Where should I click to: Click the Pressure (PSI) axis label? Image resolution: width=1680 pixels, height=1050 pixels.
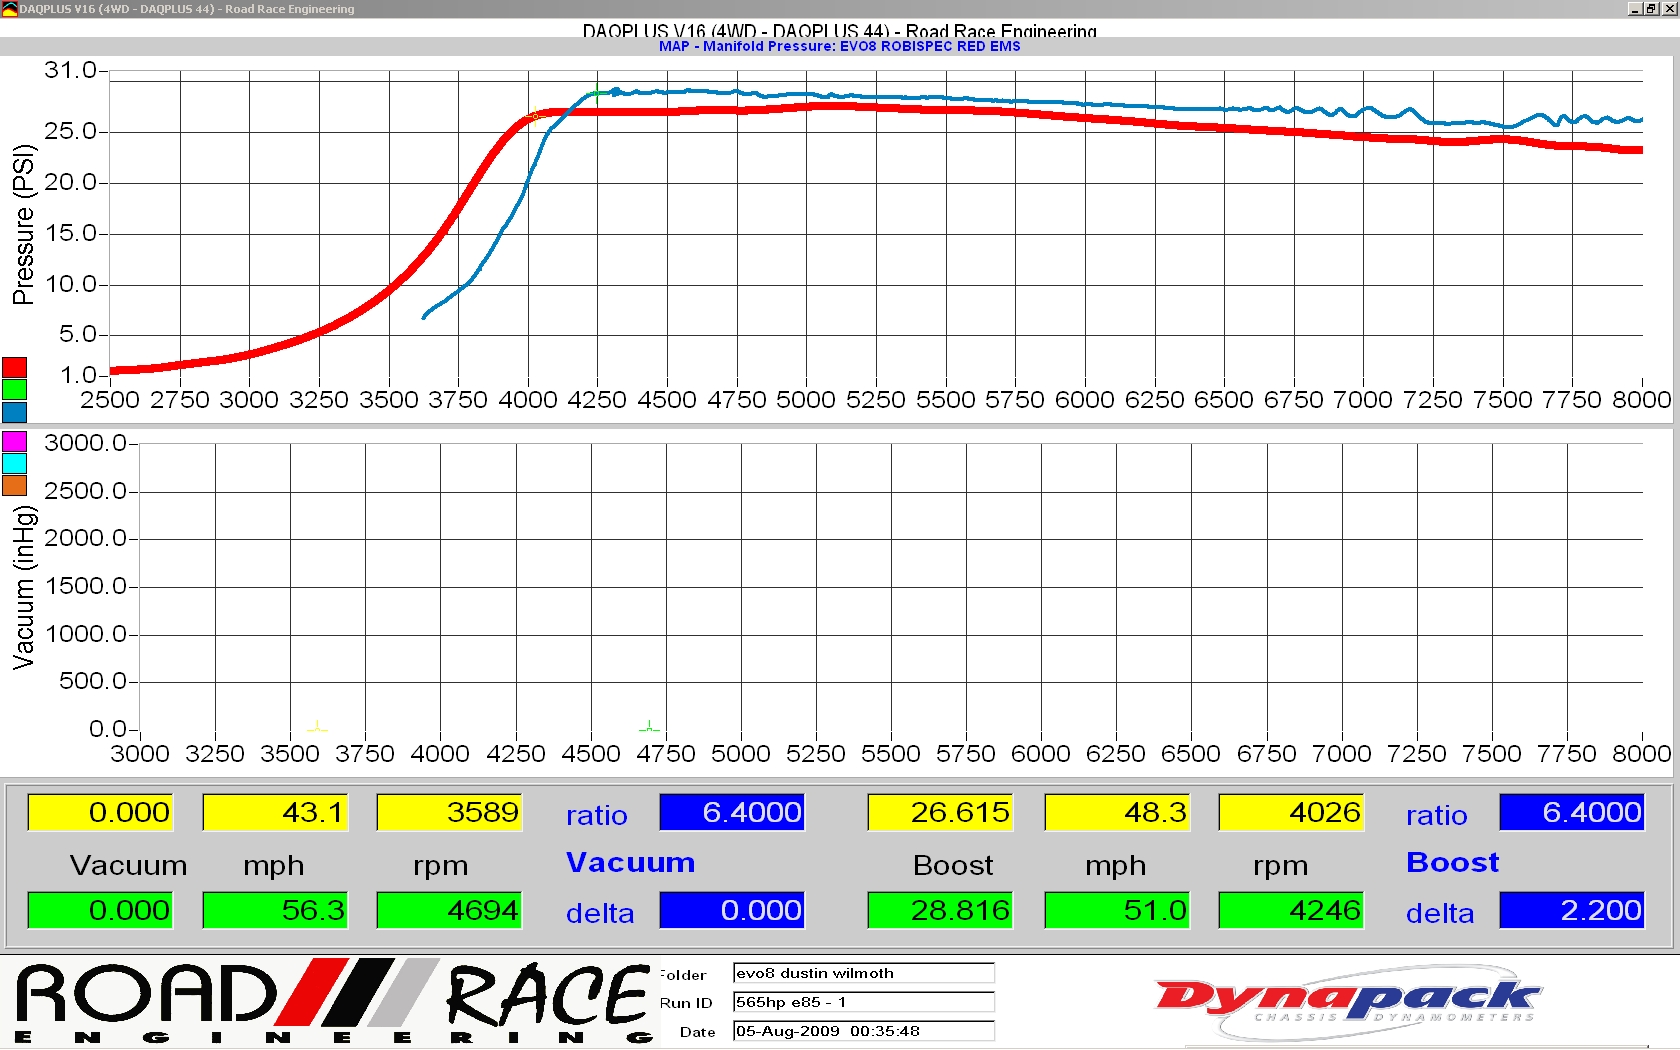(23, 224)
